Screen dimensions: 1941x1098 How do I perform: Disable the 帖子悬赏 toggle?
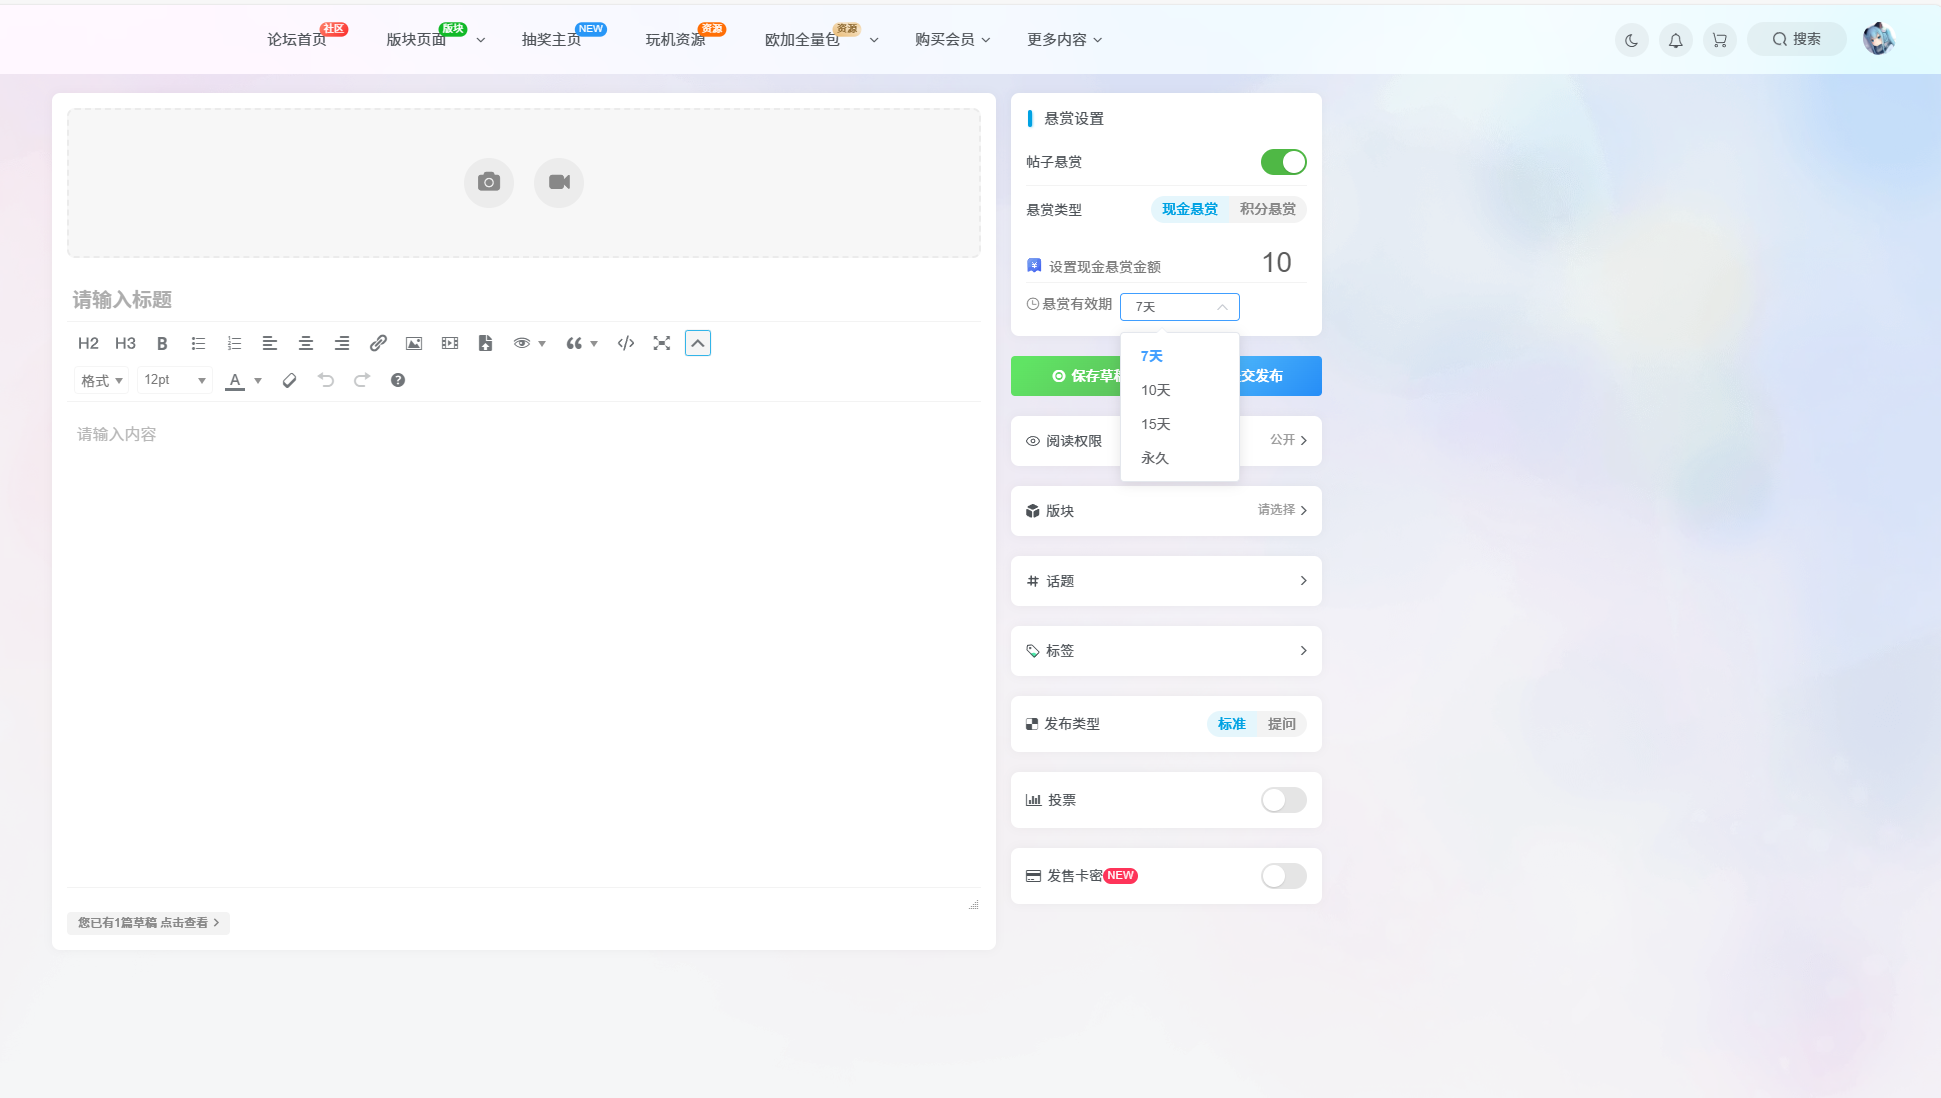click(x=1283, y=162)
